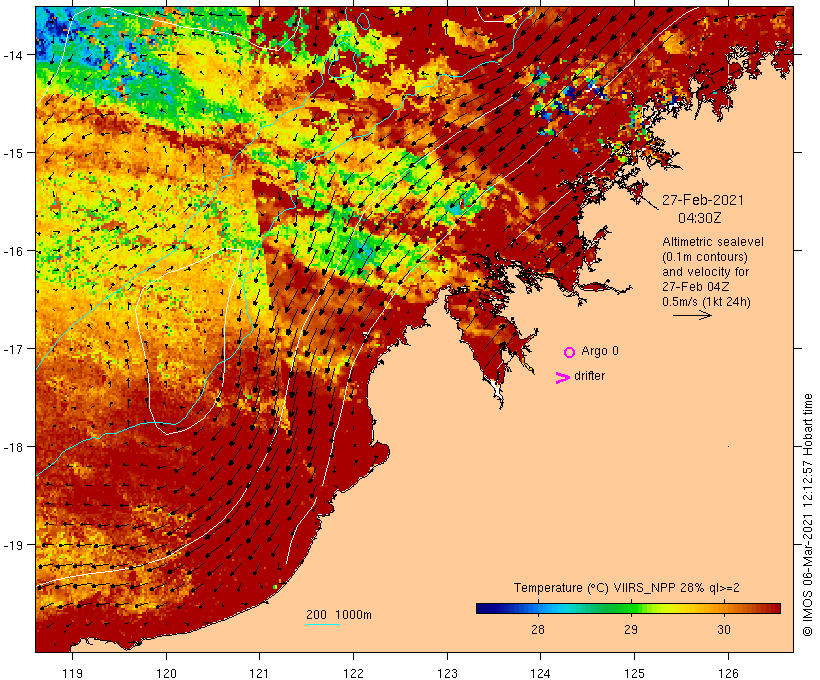Click the 'and velocity for' text
Viewport: 820px width, 680px height.
coord(705,271)
